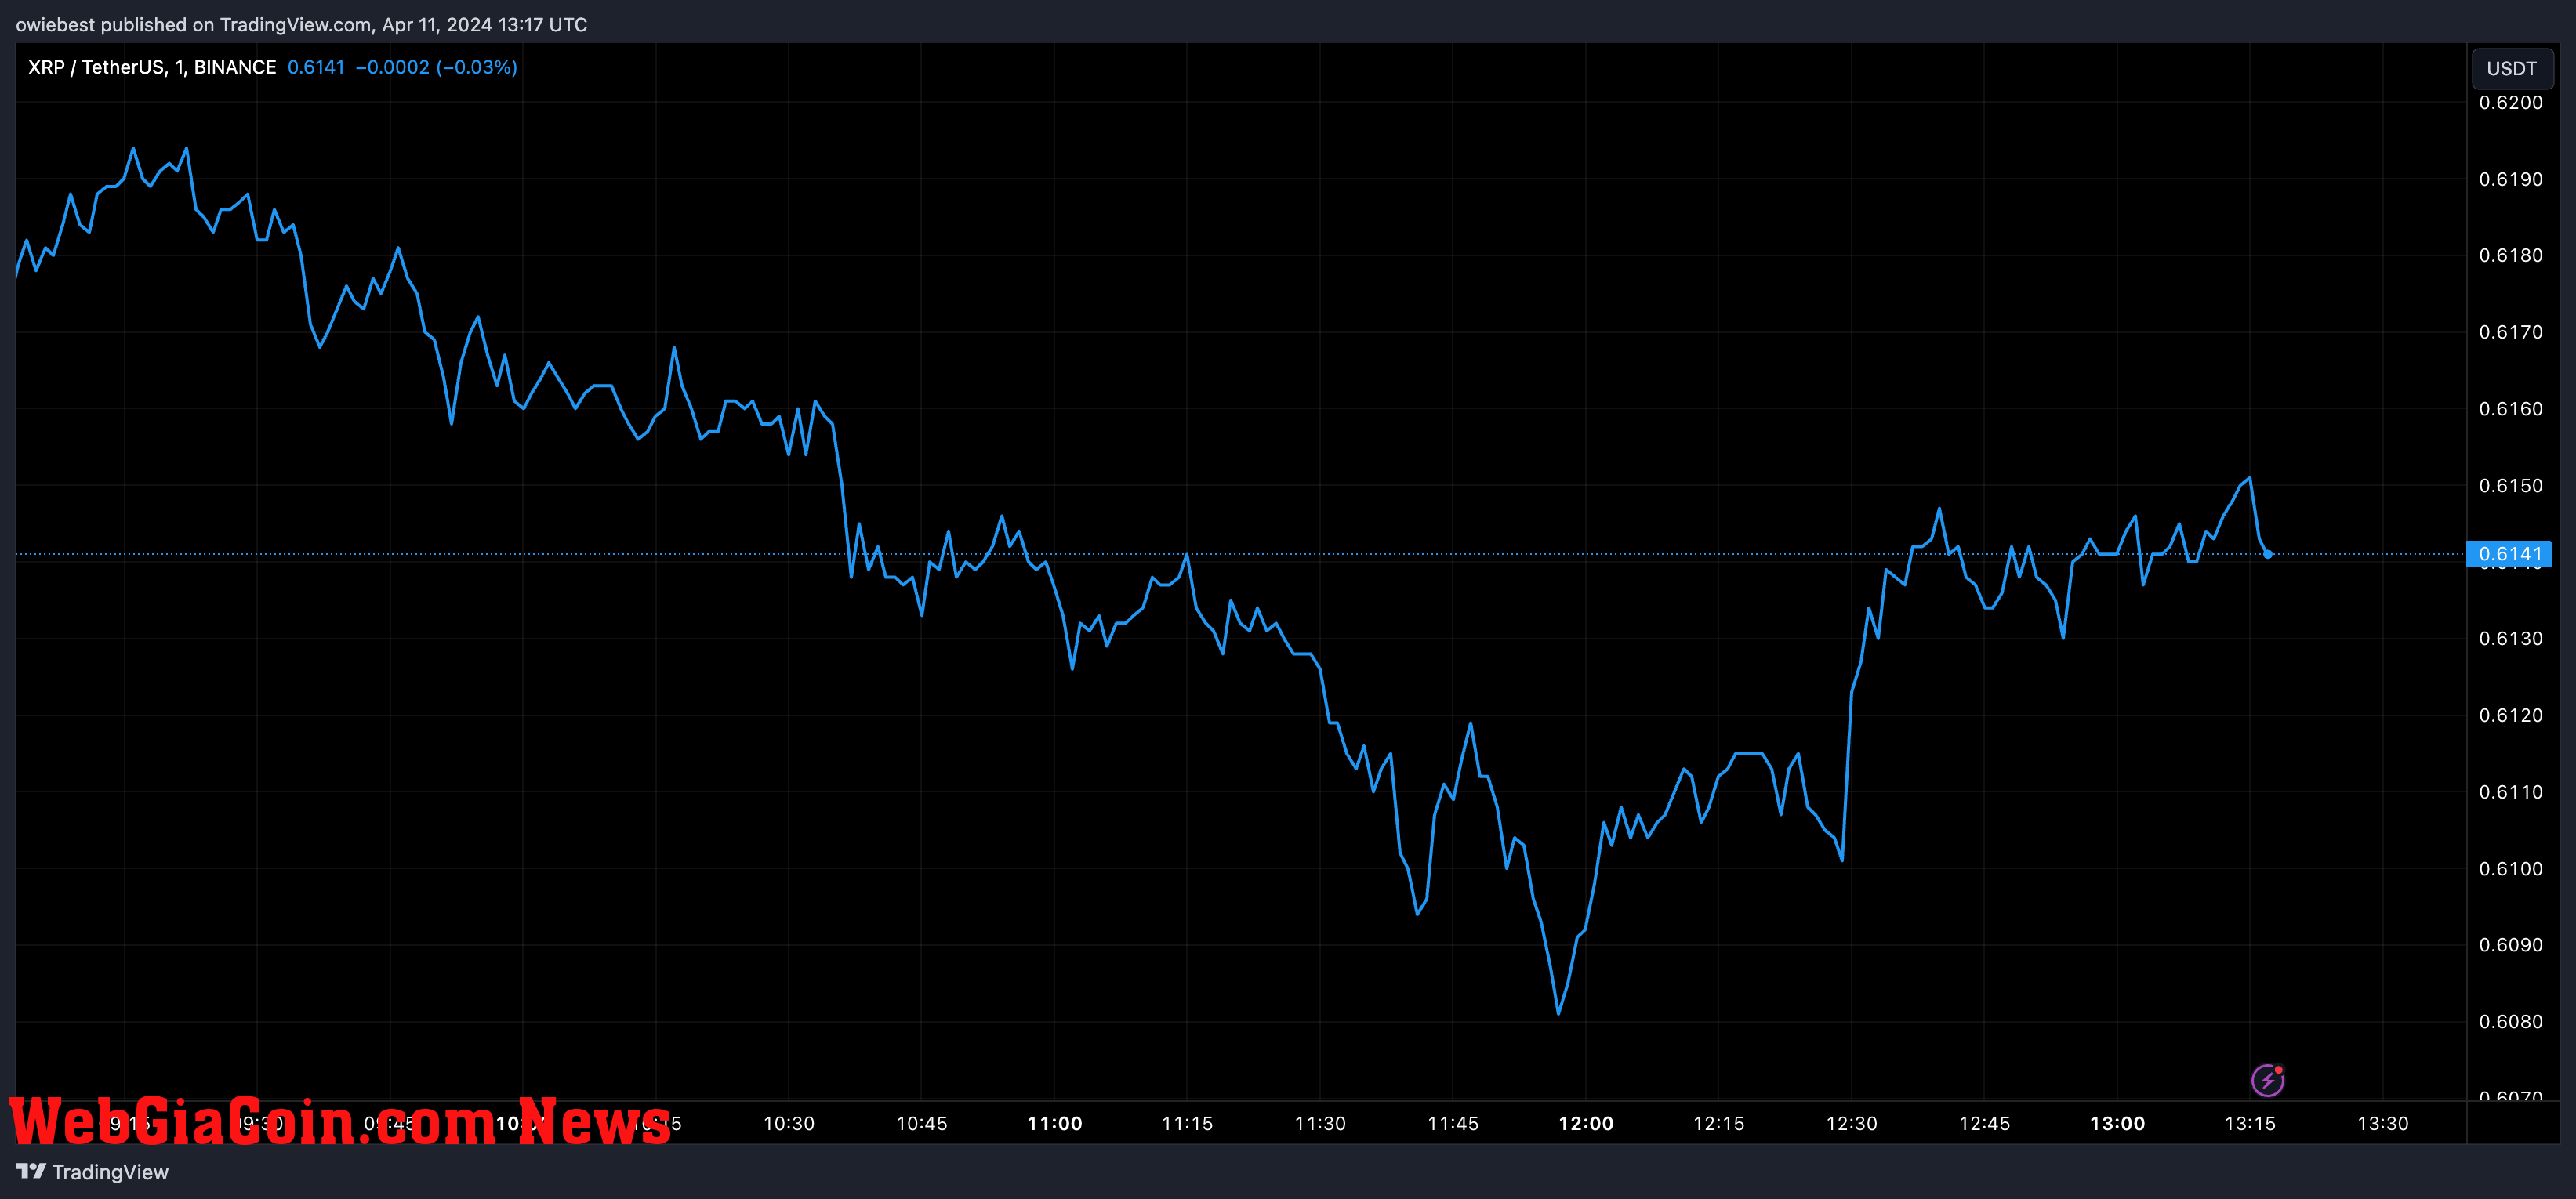Click the USDT currency button
The height and width of the screenshot is (1199, 2576).
point(2511,68)
